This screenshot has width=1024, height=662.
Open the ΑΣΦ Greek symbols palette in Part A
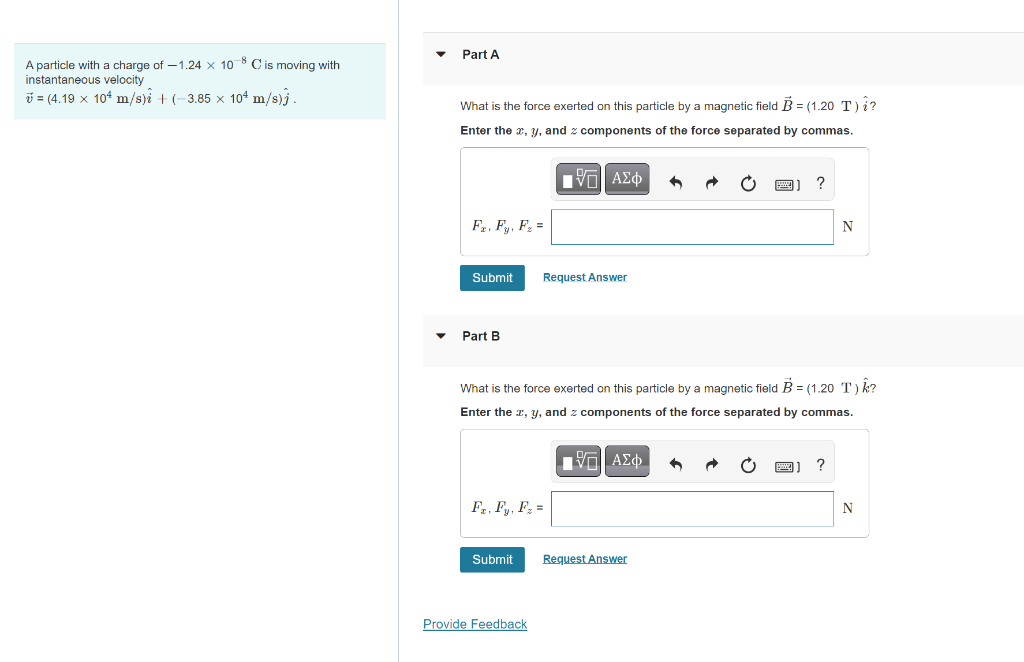(x=627, y=179)
